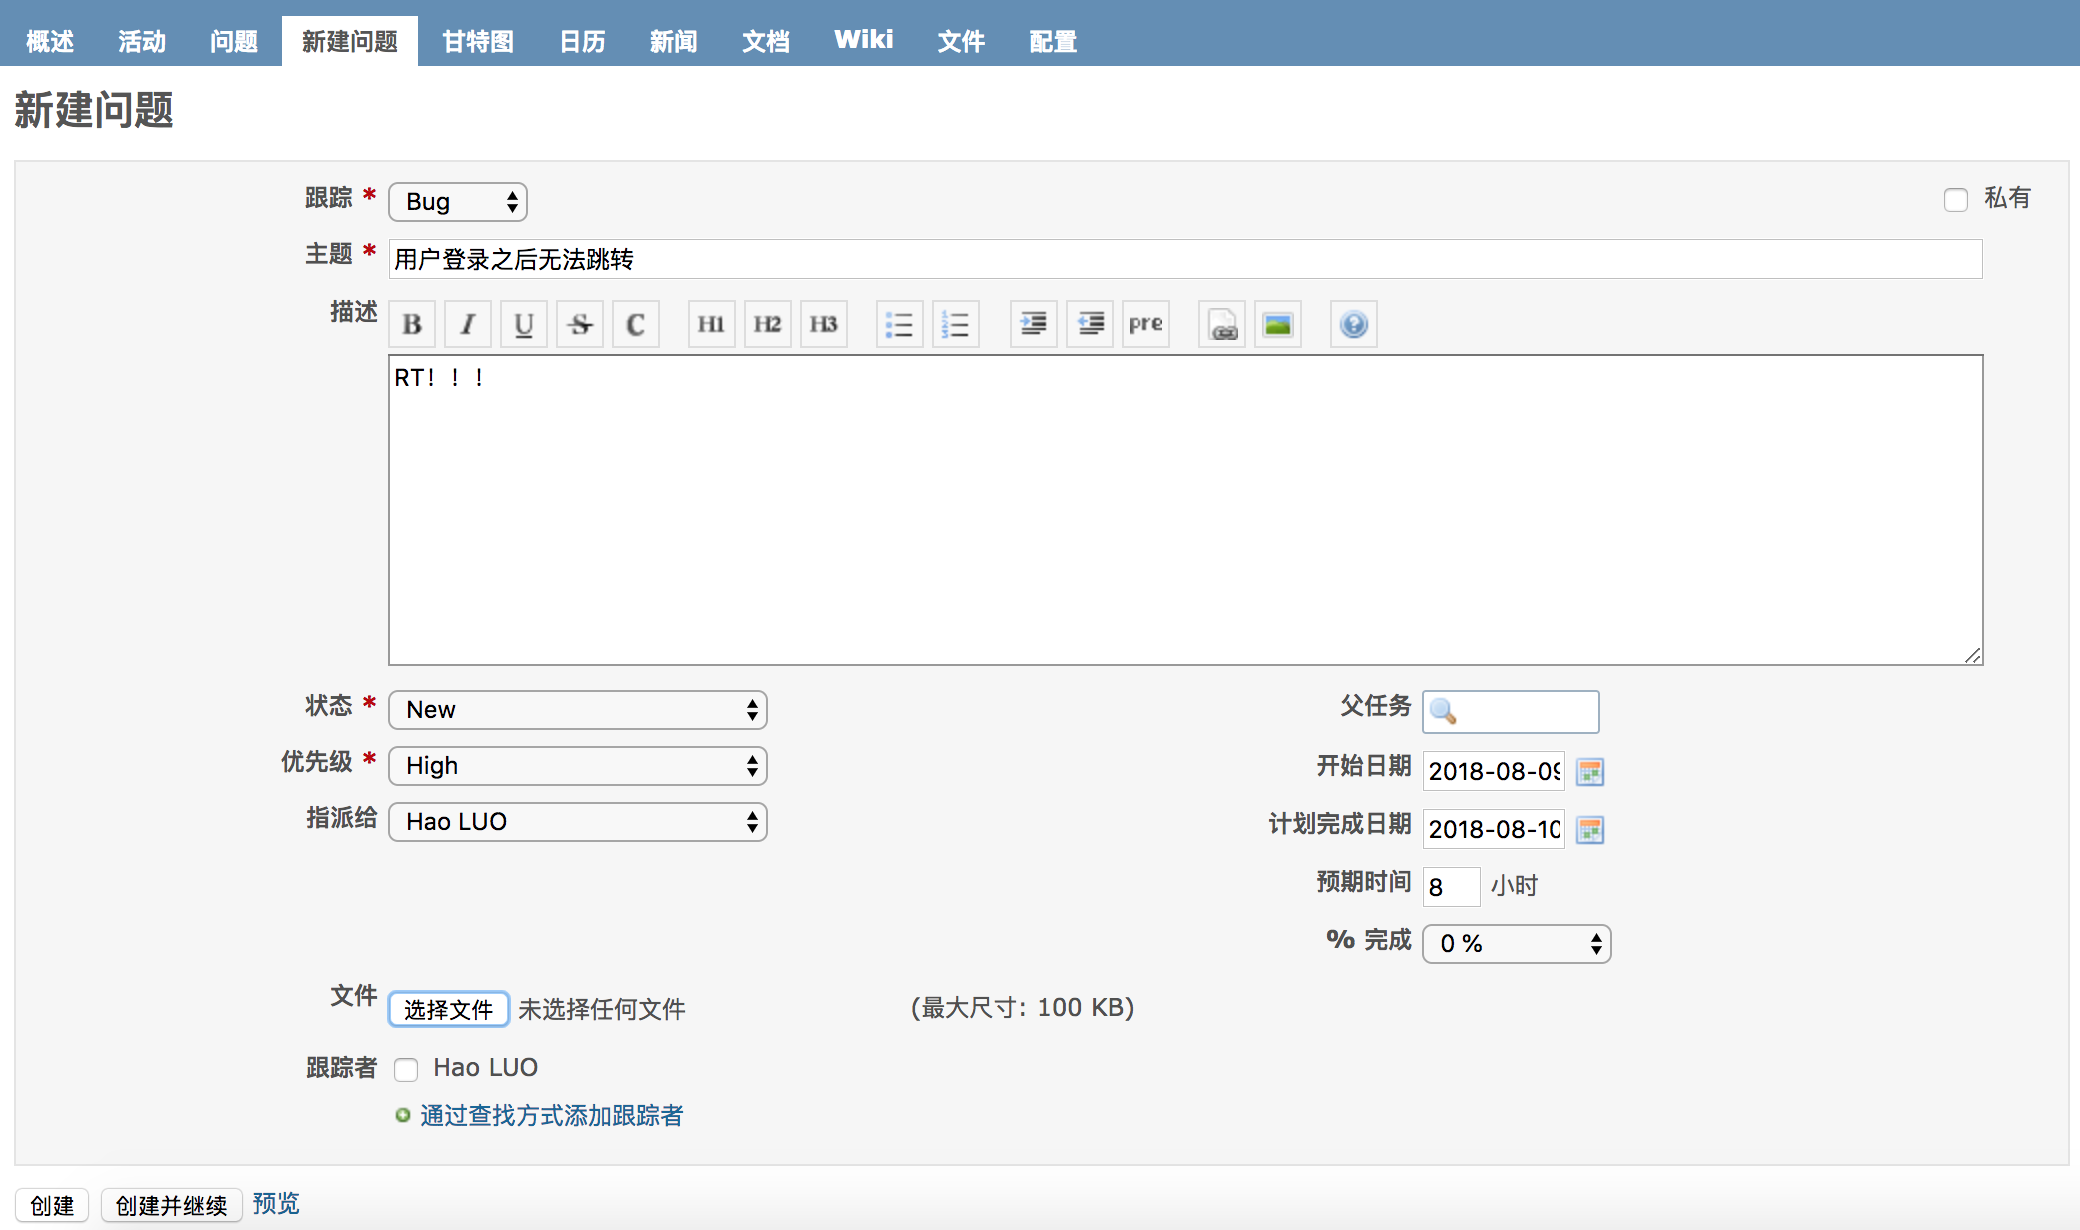Screen dimensions: 2080x1230
Task: Click the Italic formatting icon
Action: (465, 322)
